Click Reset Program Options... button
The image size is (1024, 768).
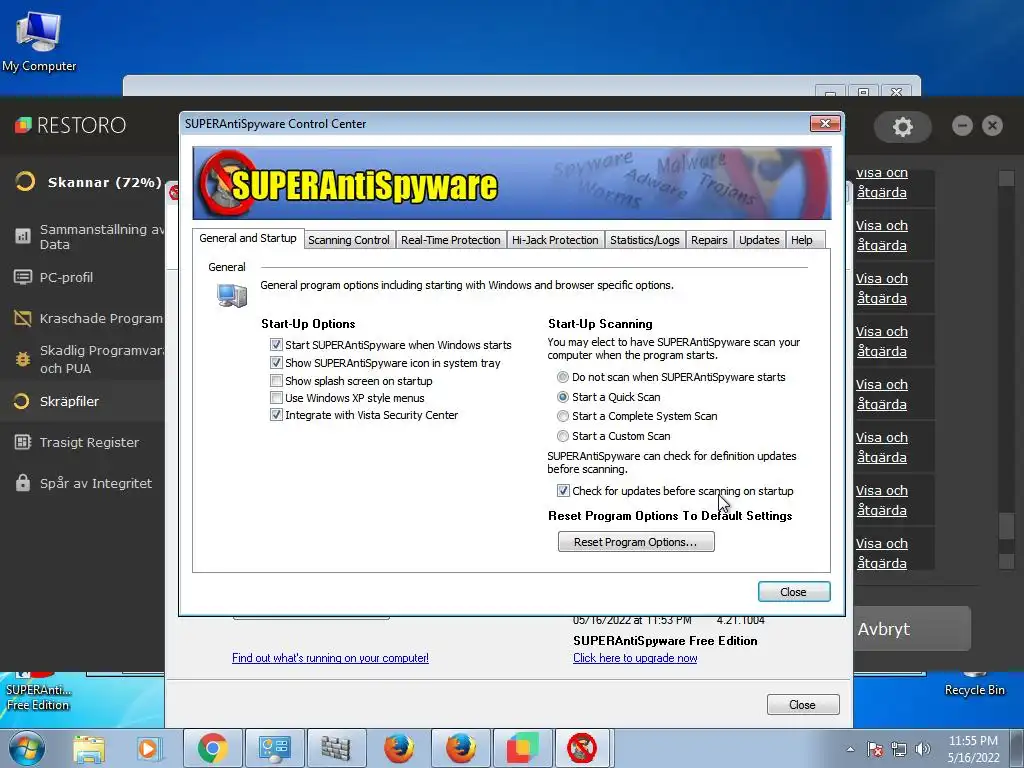[636, 541]
